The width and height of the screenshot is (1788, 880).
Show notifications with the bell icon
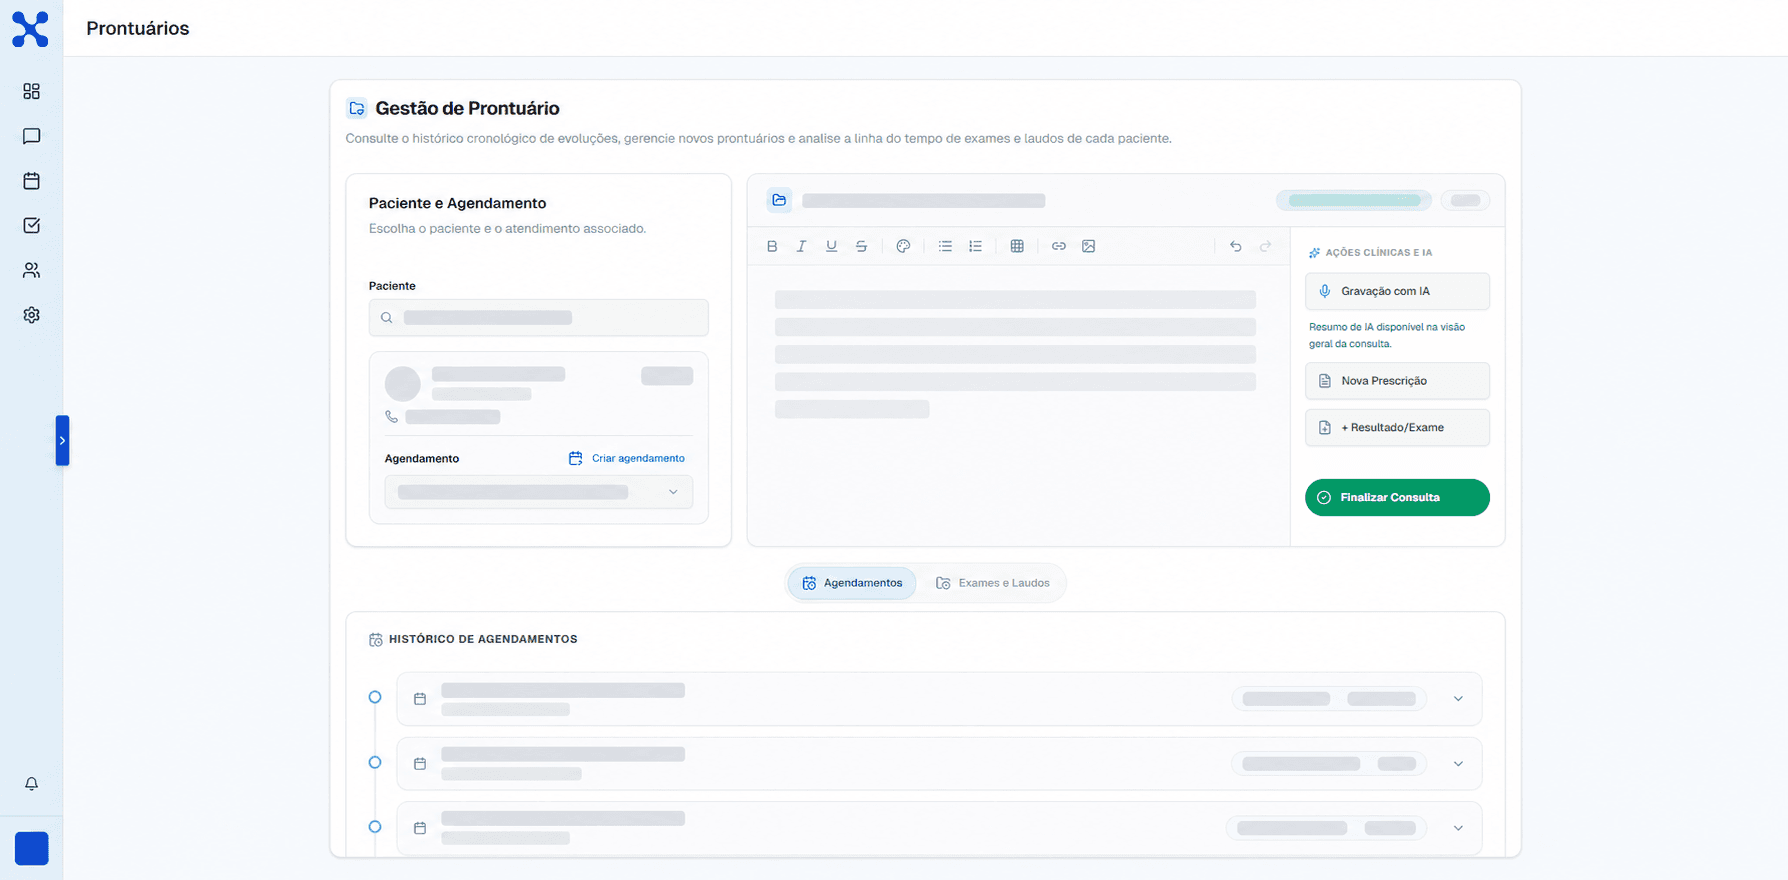pyautogui.click(x=31, y=784)
